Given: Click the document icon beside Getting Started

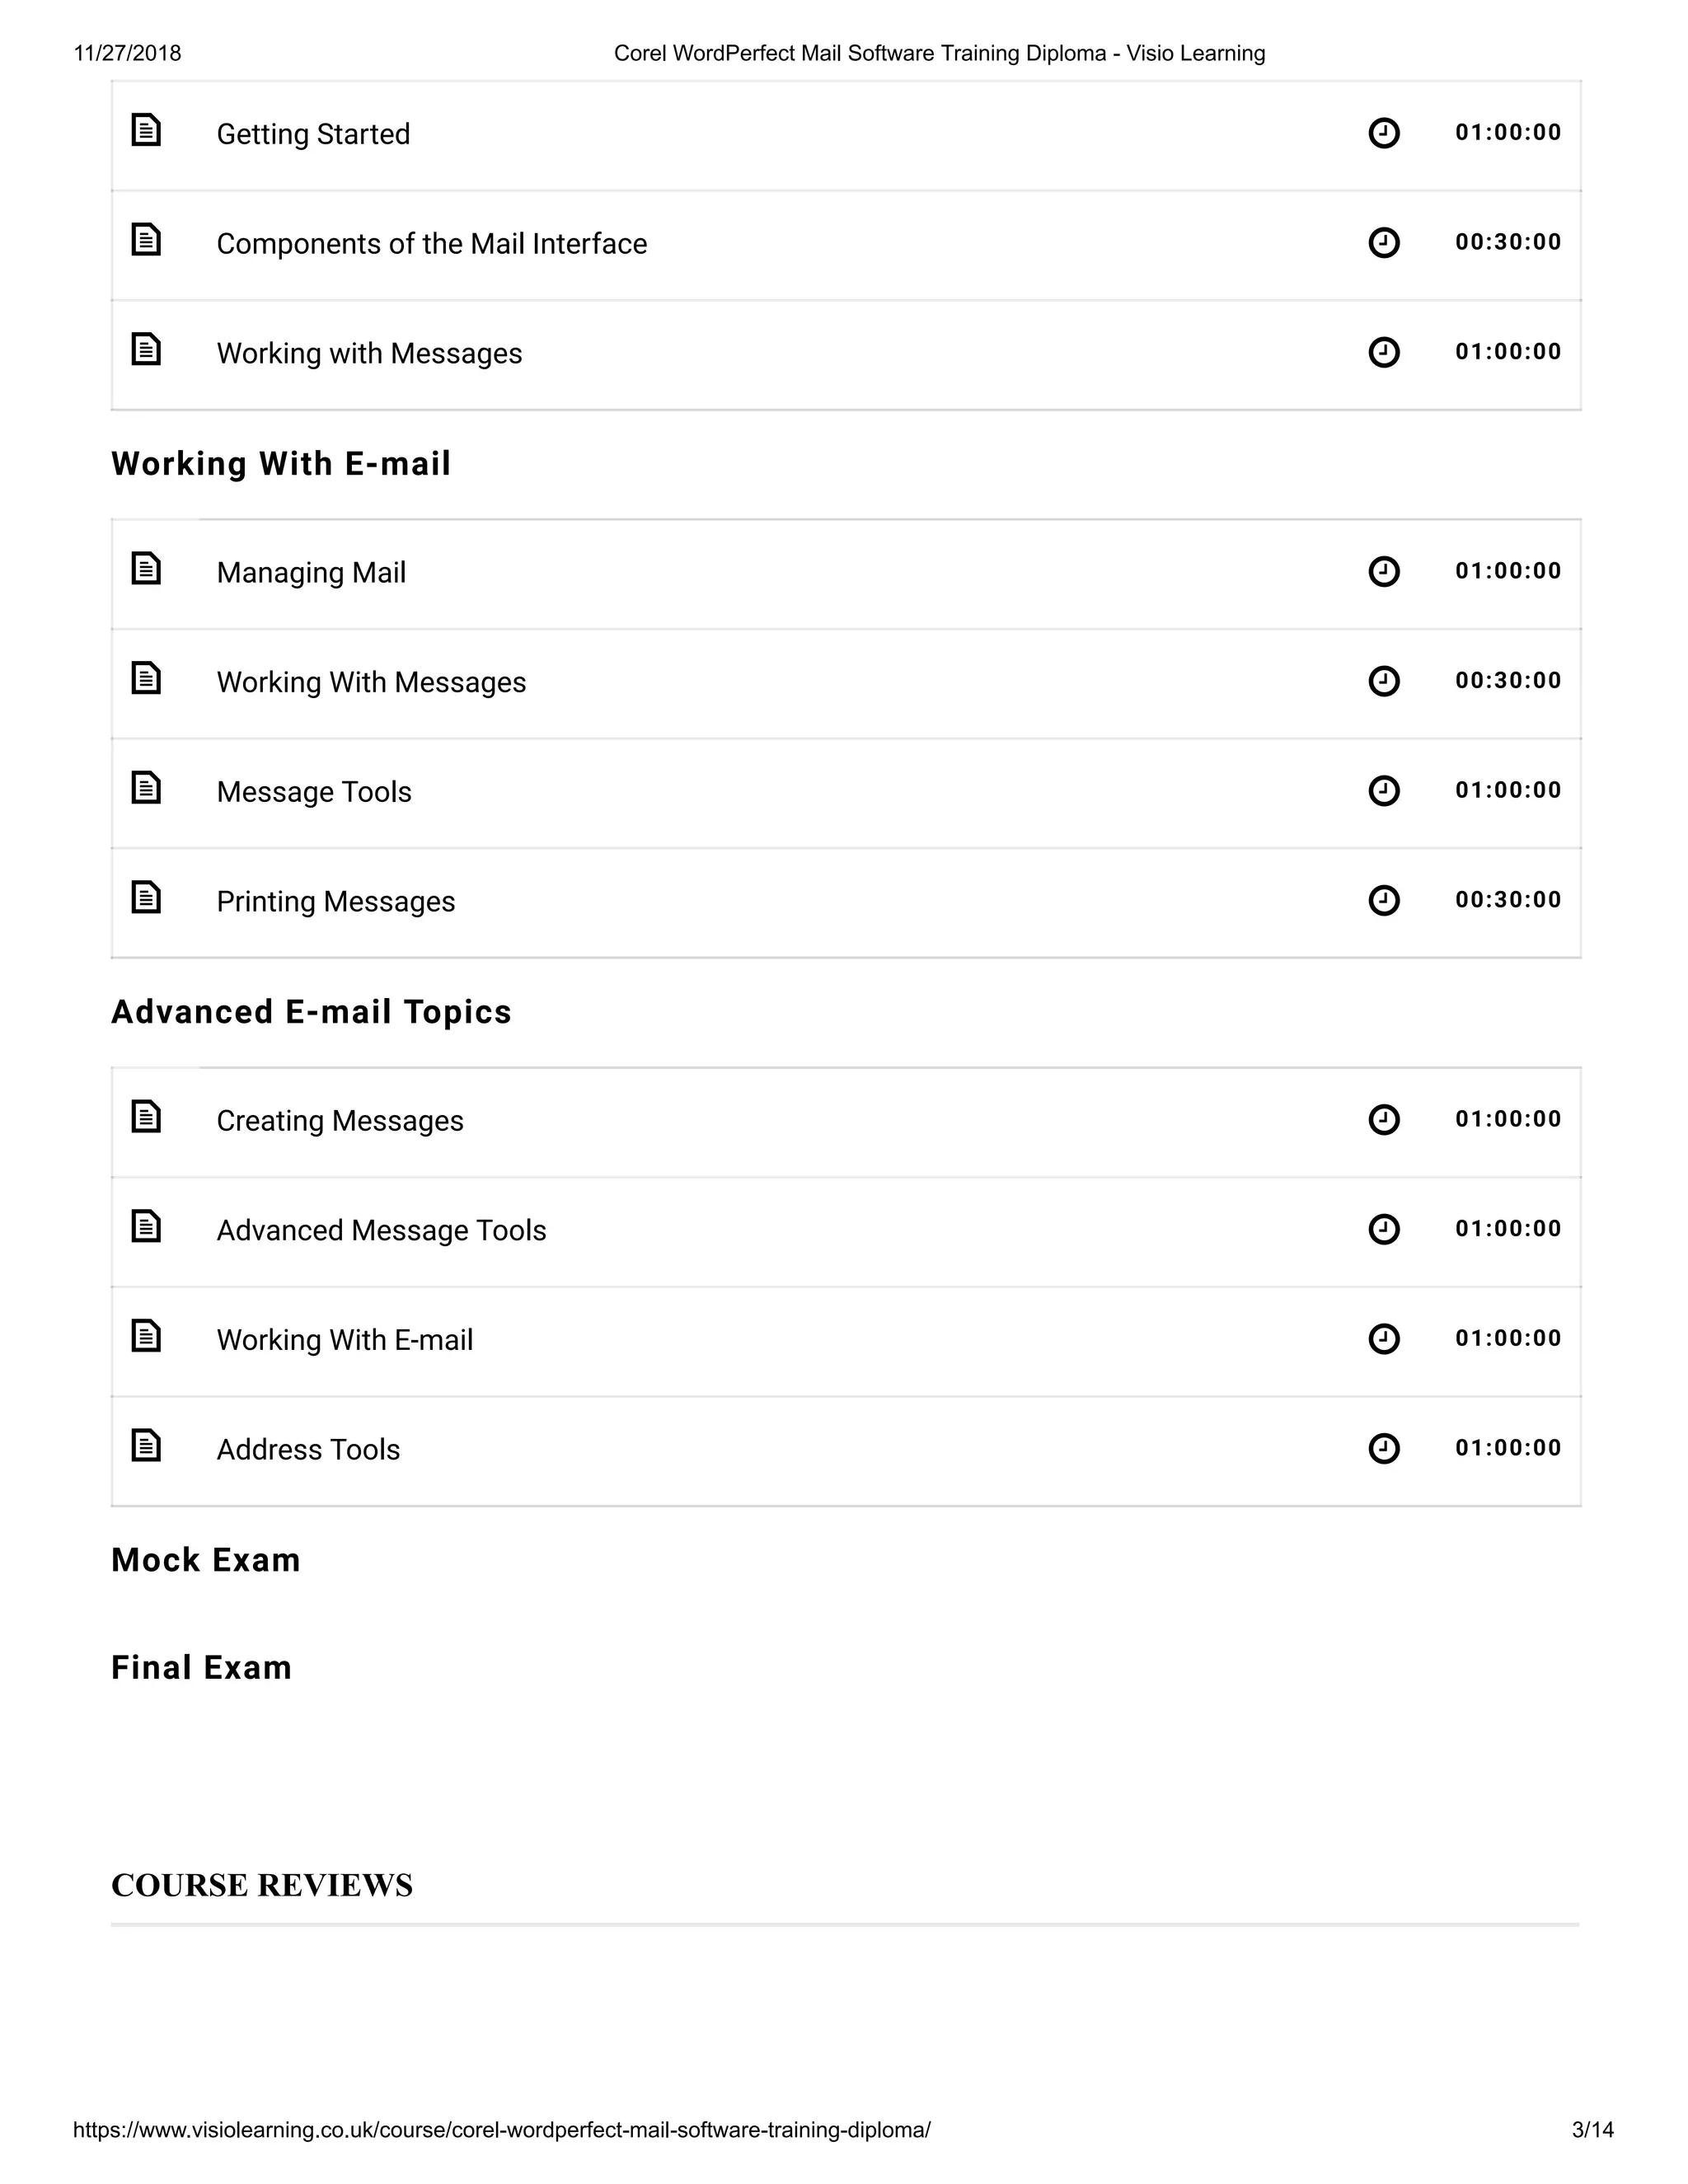Looking at the screenshot, I should point(146,130).
